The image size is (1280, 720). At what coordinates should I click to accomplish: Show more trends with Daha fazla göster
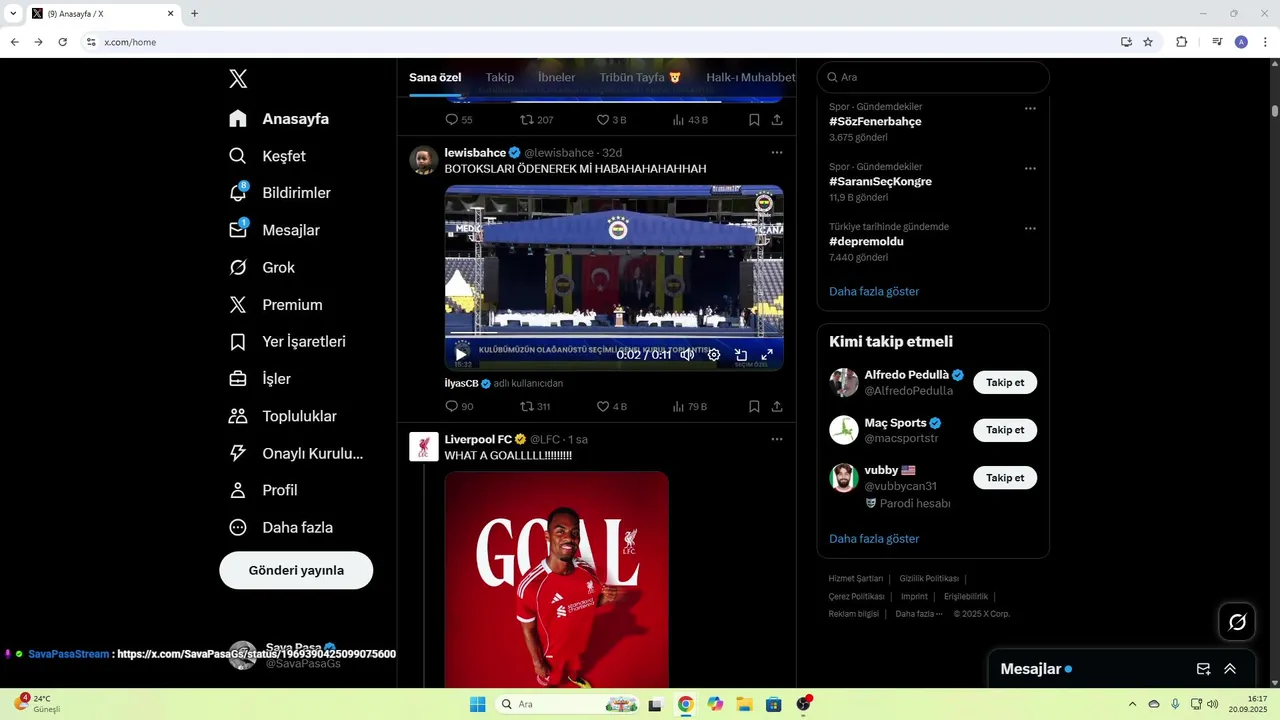tap(874, 291)
